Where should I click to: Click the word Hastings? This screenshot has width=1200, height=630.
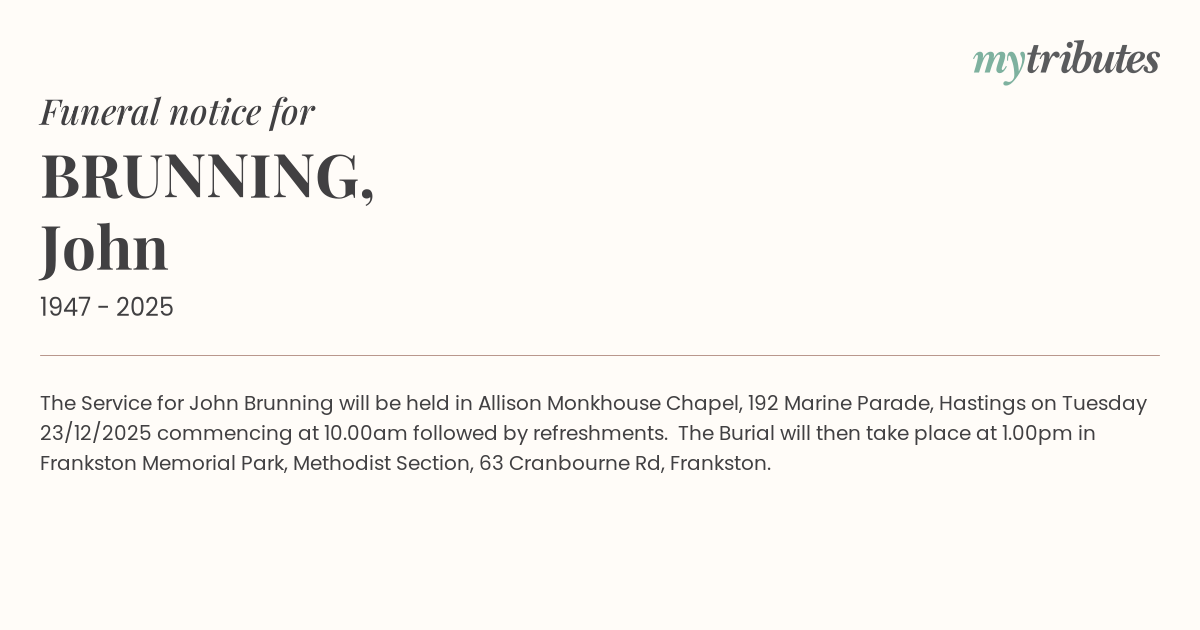(982, 403)
